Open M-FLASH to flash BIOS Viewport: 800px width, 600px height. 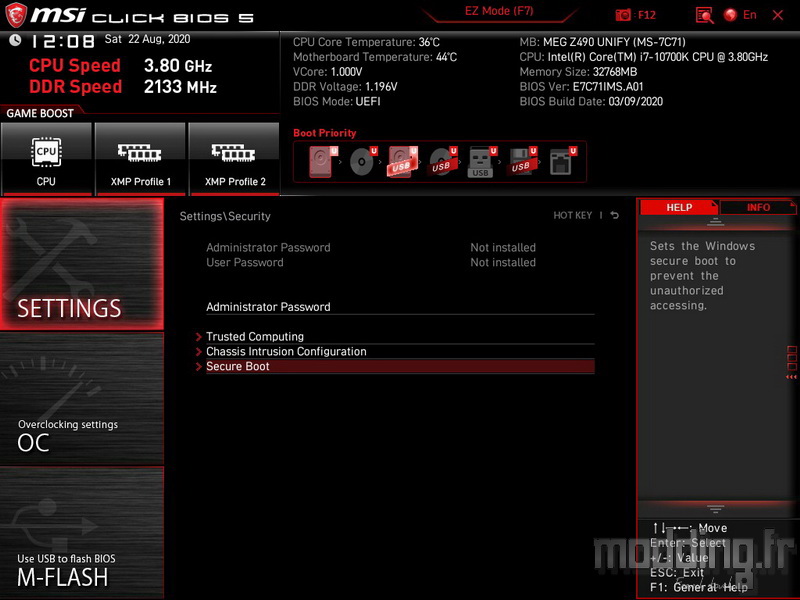[x=82, y=533]
